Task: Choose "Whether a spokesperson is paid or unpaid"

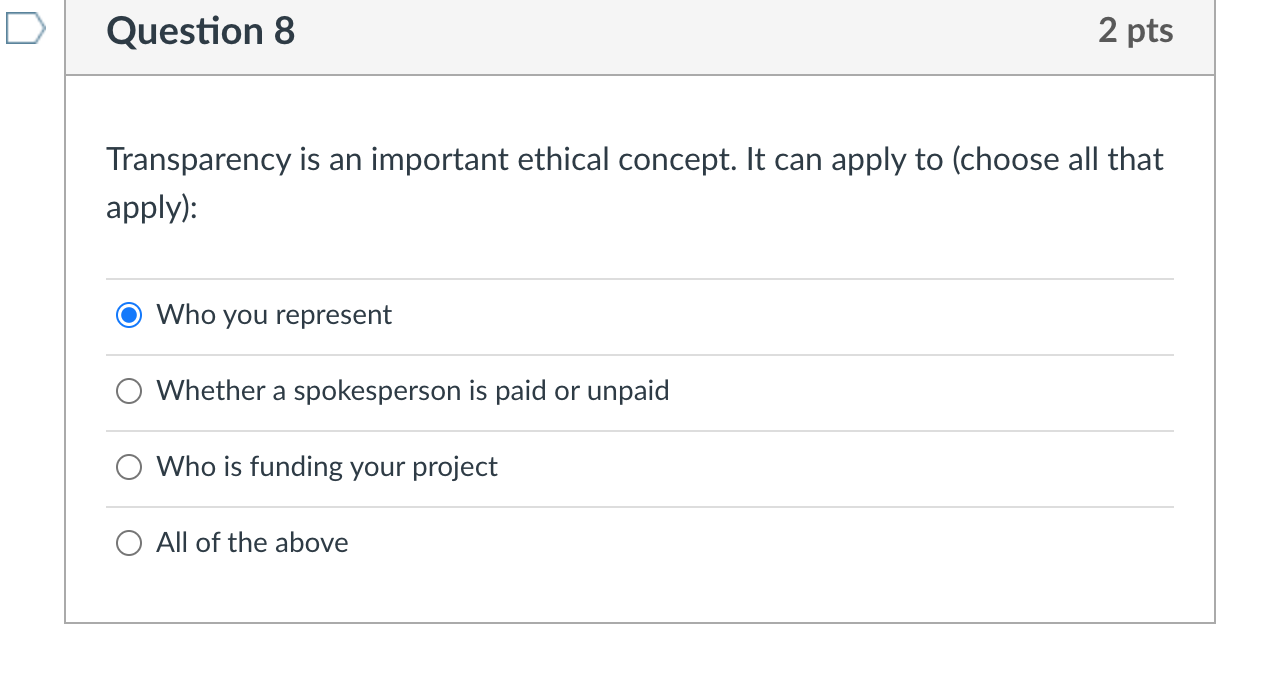Action: point(129,391)
